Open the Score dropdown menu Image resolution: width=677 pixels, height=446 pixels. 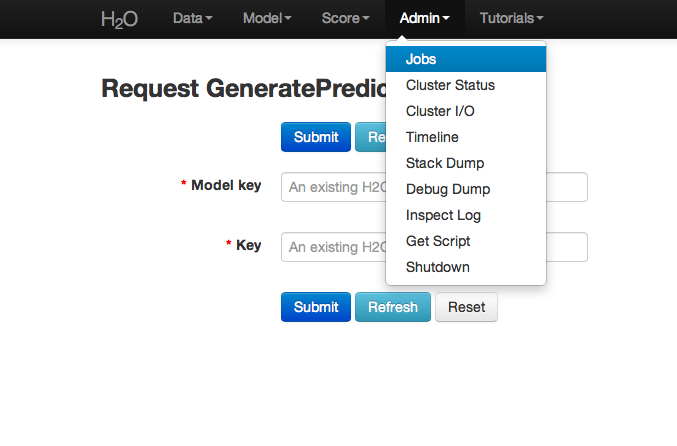[x=345, y=18]
